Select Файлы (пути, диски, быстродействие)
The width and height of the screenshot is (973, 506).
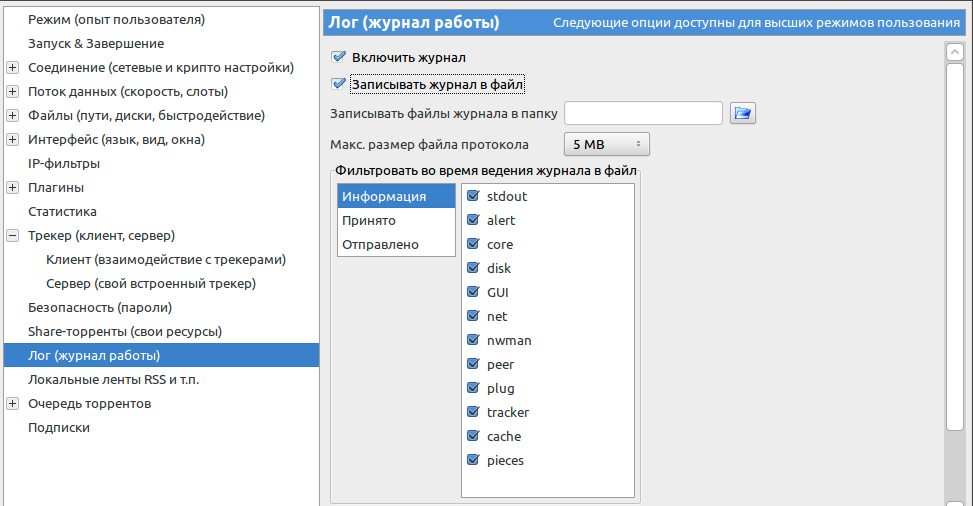tap(146, 115)
